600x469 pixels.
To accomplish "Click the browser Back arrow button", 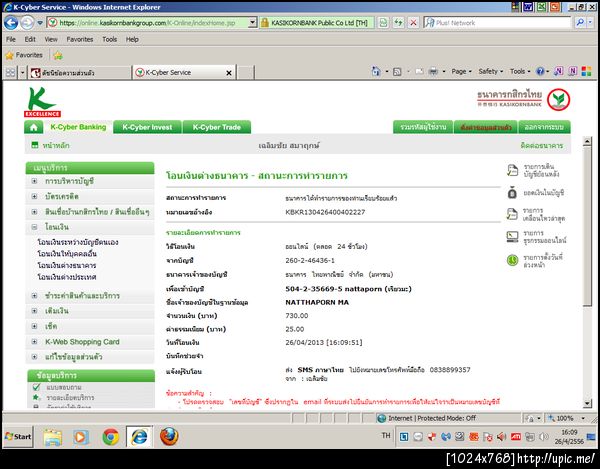I will [11, 23].
